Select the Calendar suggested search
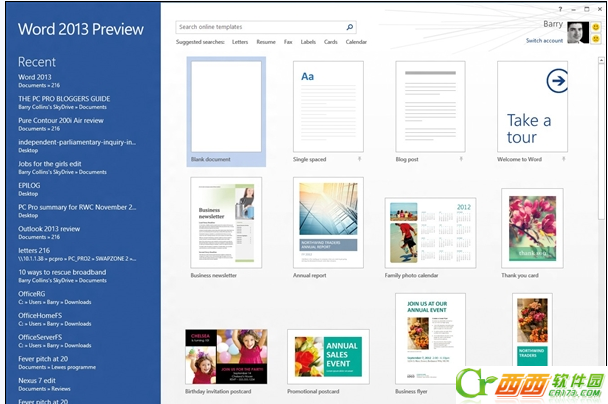608x404 pixels. 356,42
